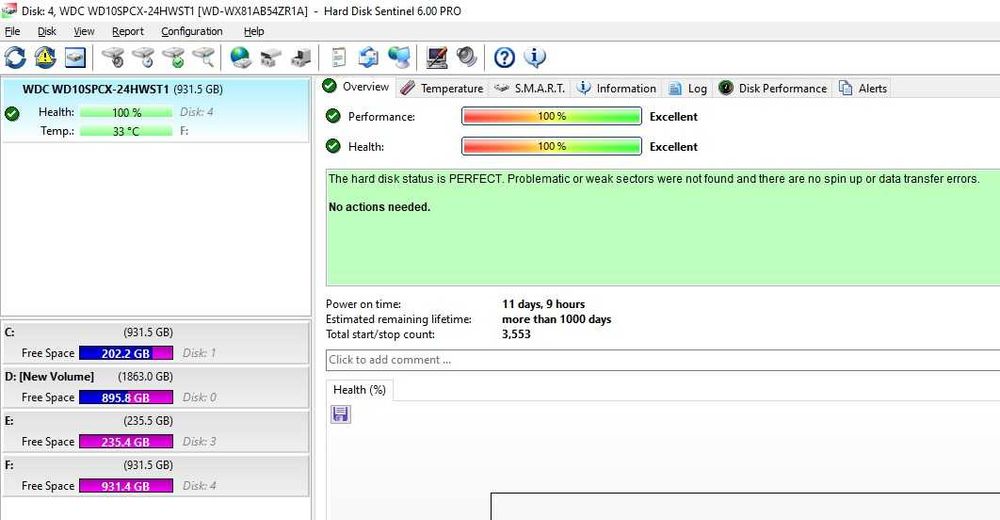This screenshot has height=520, width=1000.
Task: Click the network globe and monitor icon
Action: point(399,57)
